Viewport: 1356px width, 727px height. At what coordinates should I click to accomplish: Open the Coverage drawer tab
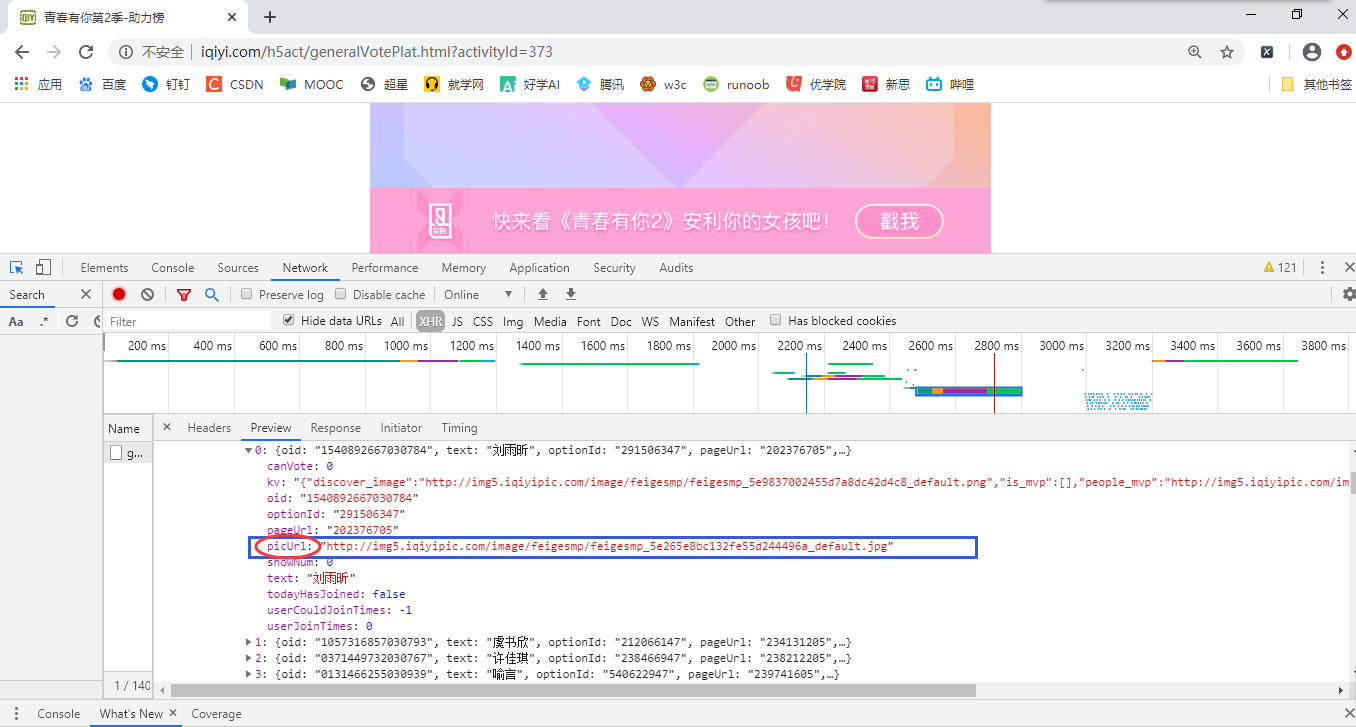pos(216,714)
